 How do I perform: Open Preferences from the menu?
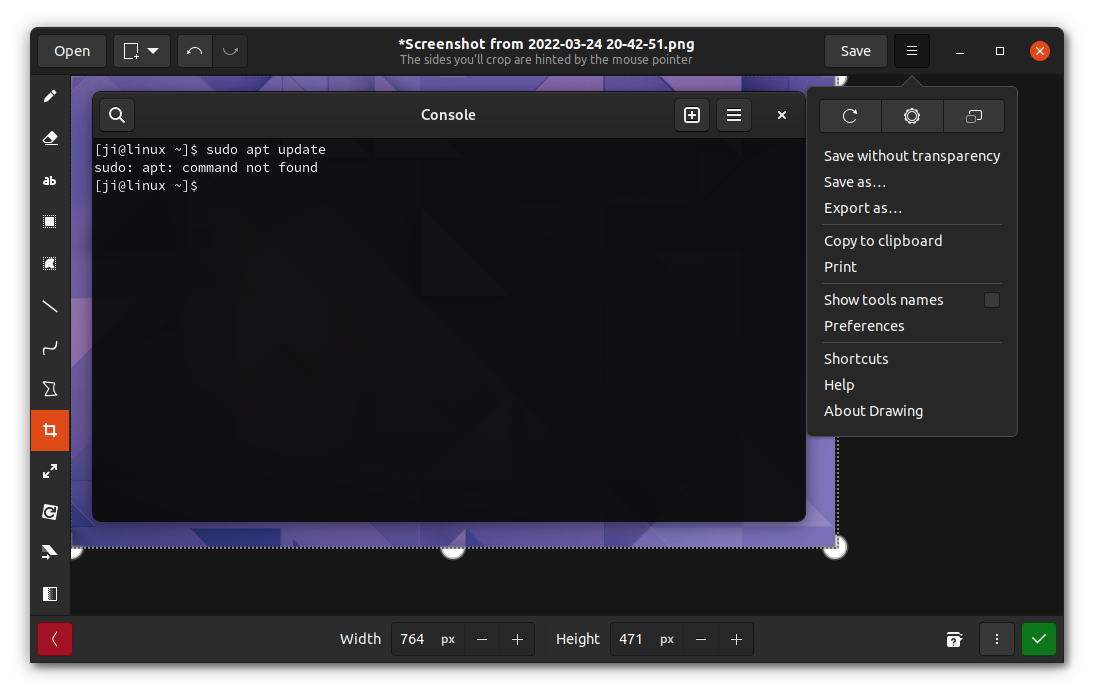pyautogui.click(x=864, y=325)
